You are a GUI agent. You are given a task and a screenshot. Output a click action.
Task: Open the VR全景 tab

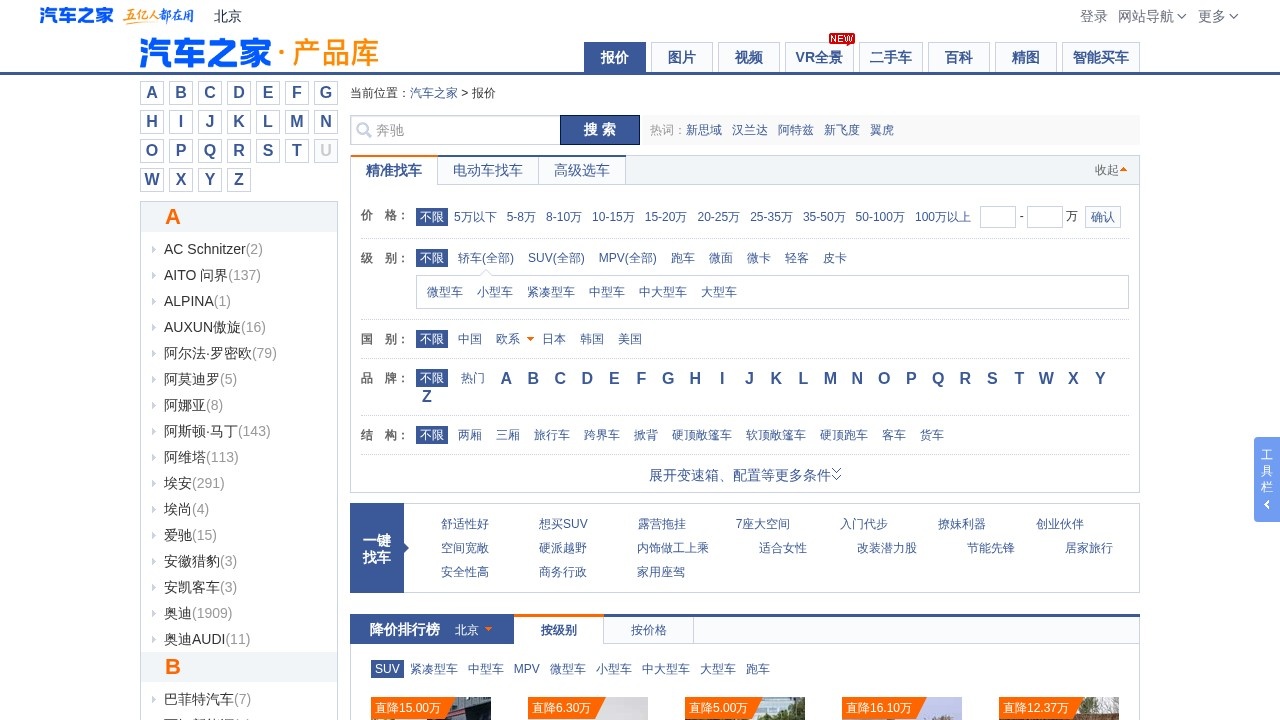(x=819, y=57)
